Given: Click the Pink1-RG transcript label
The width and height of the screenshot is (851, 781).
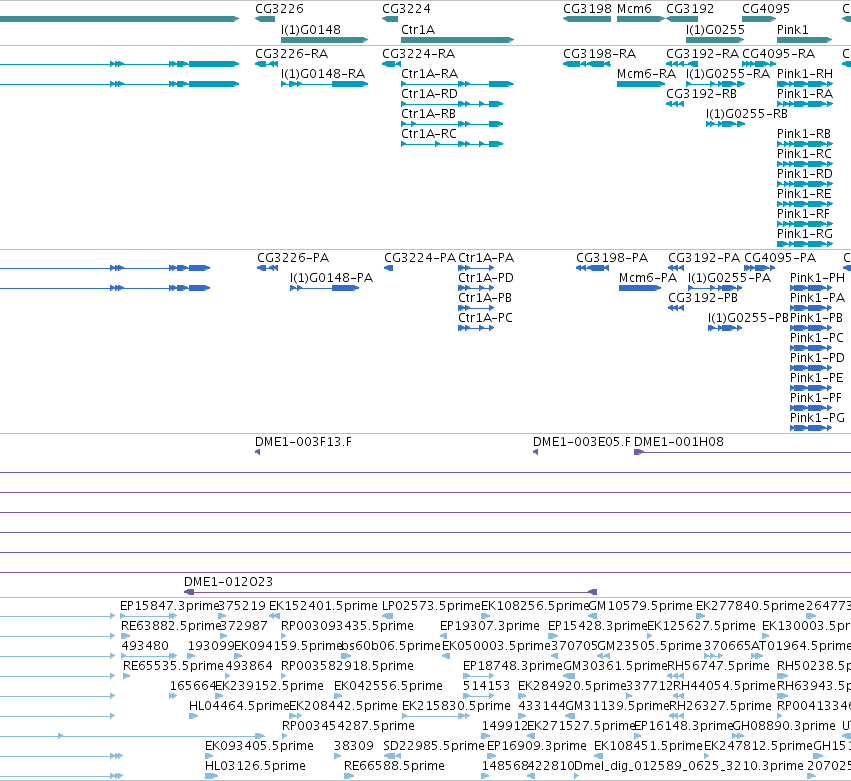Looking at the screenshot, I should pos(805,234).
